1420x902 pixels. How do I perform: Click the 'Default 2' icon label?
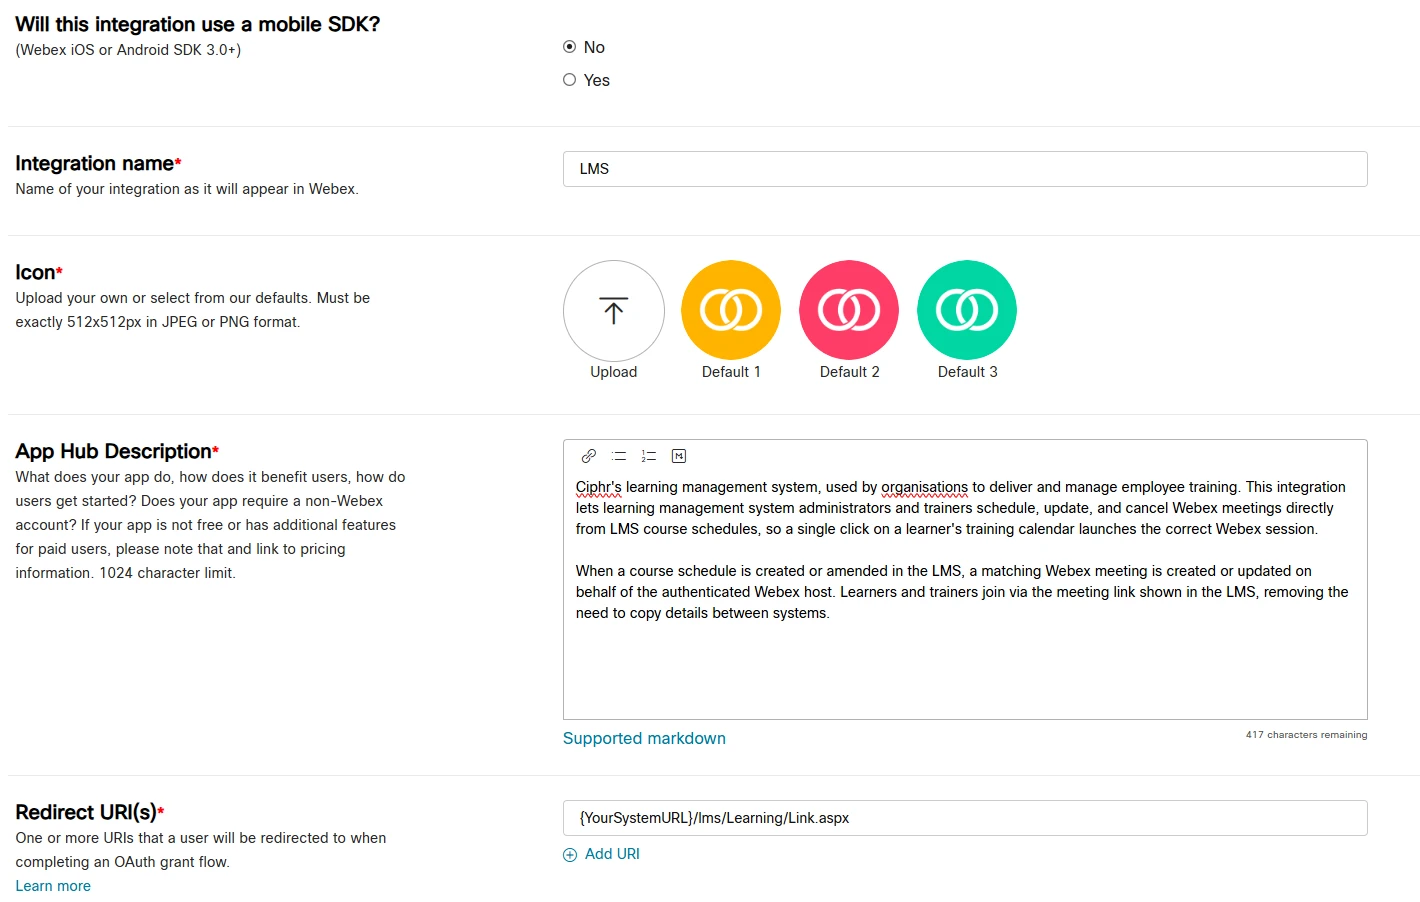coord(849,372)
